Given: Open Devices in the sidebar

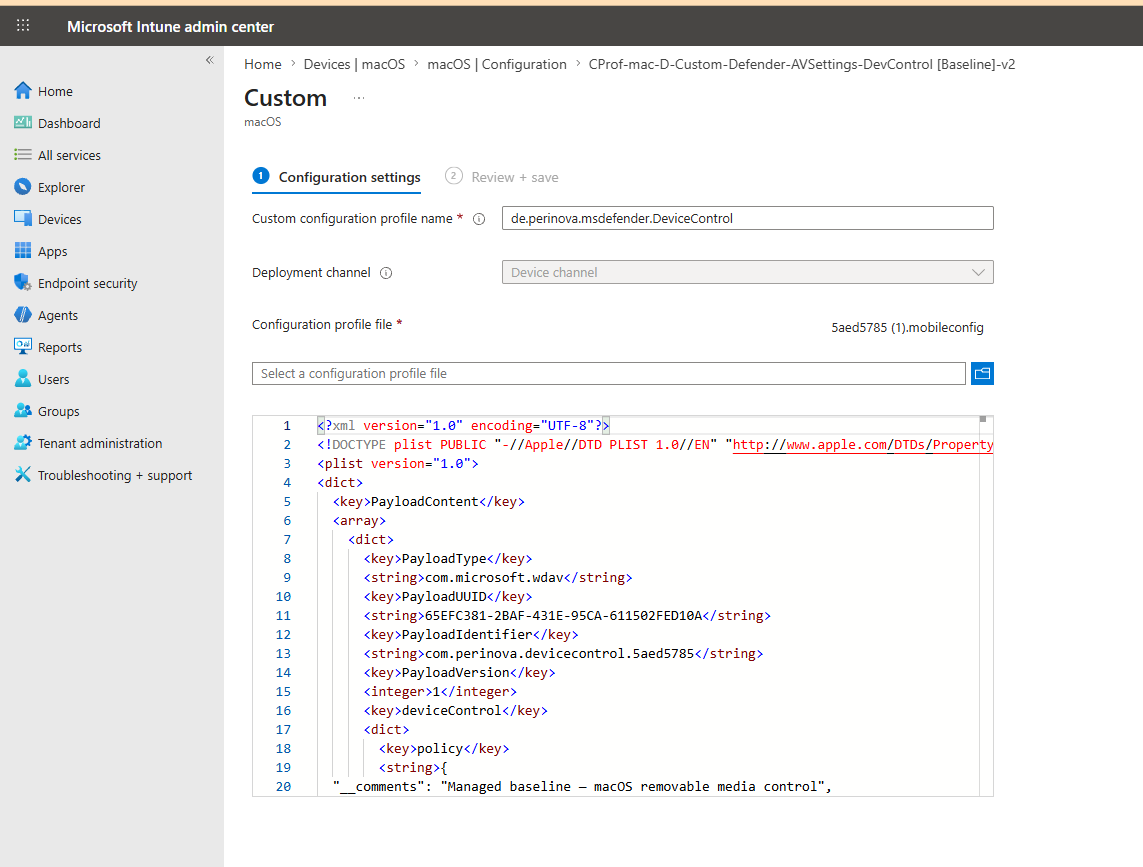Looking at the screenshot, I should point(60,219).
